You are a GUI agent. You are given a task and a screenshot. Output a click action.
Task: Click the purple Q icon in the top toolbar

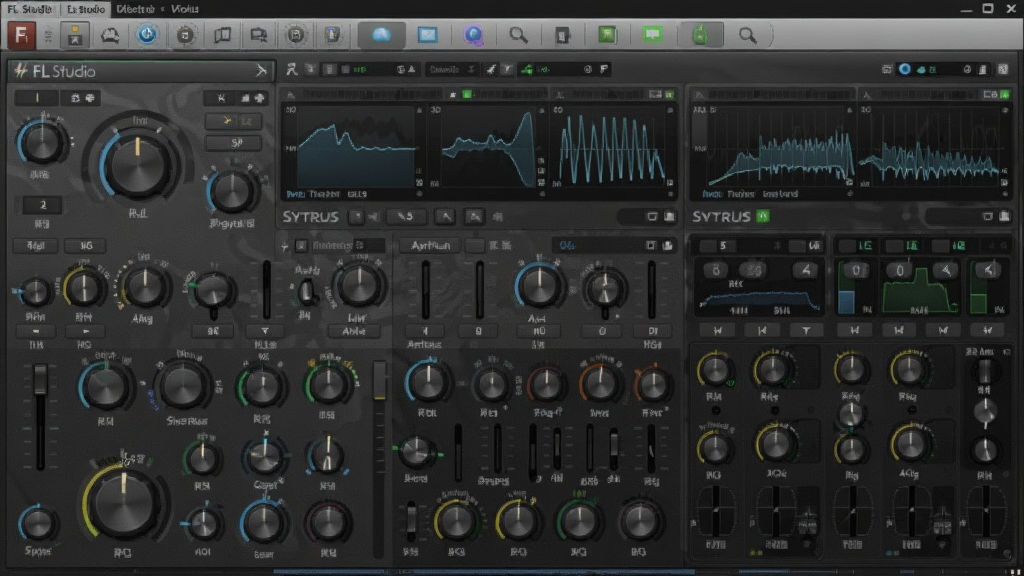pyautogui.click(x=473, y=35)
